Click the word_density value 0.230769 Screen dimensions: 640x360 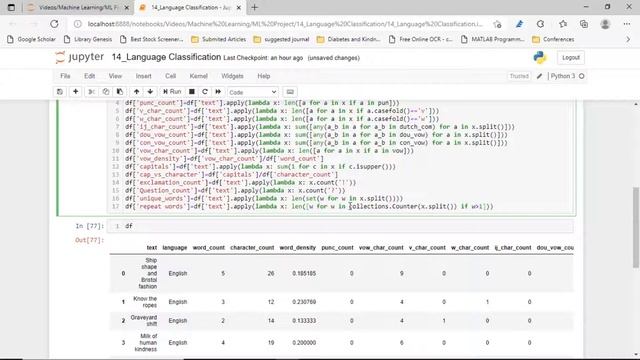304,302
